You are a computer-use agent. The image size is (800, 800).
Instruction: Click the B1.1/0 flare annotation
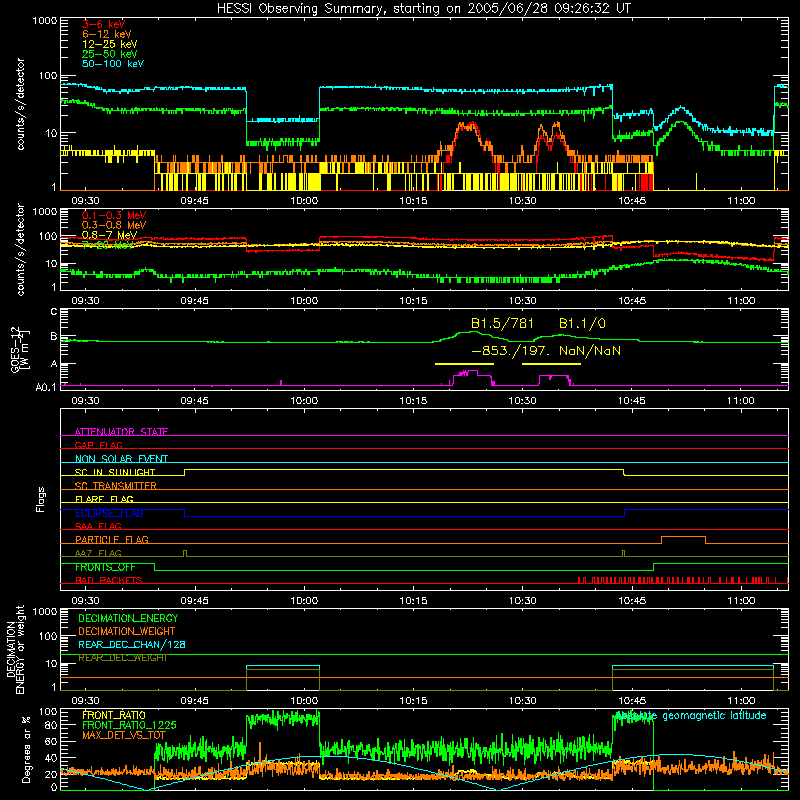582,323
